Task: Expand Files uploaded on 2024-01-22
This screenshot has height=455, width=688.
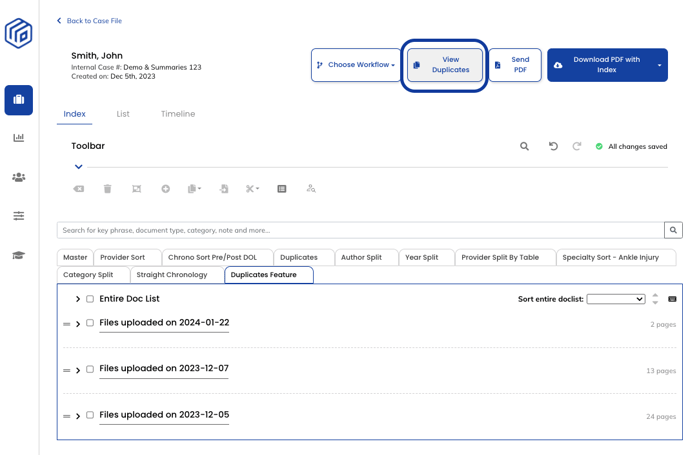Action: point(78,324)
